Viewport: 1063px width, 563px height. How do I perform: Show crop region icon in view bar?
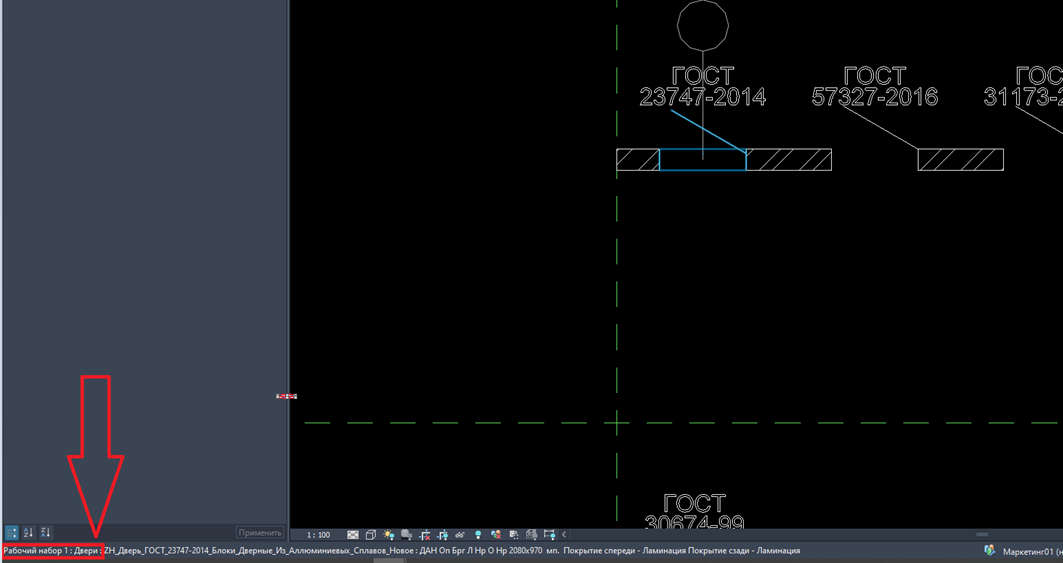click(443, 535)
